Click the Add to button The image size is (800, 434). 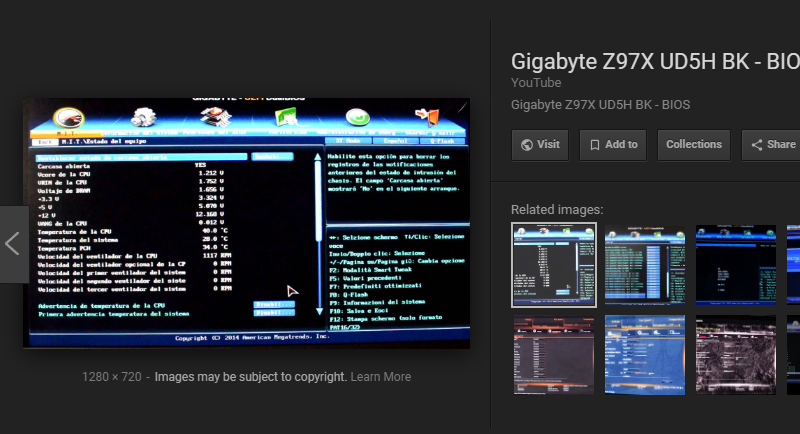click(x=613, y=145)
